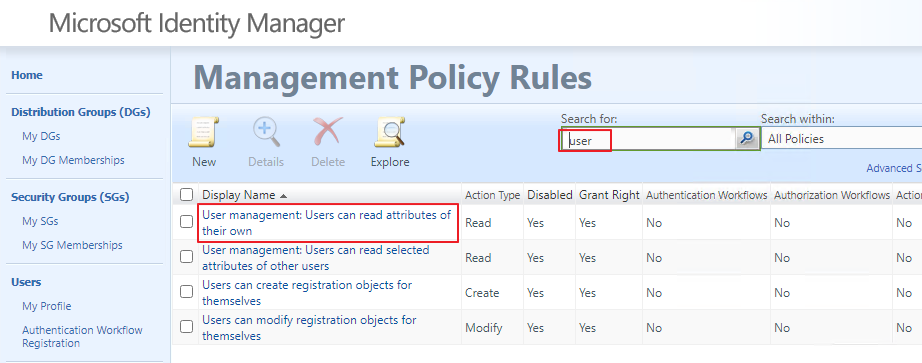Click the Advanced Search link
Image resolution: width=922 pixels, height=363 pixels.
(x=894, y=168)
